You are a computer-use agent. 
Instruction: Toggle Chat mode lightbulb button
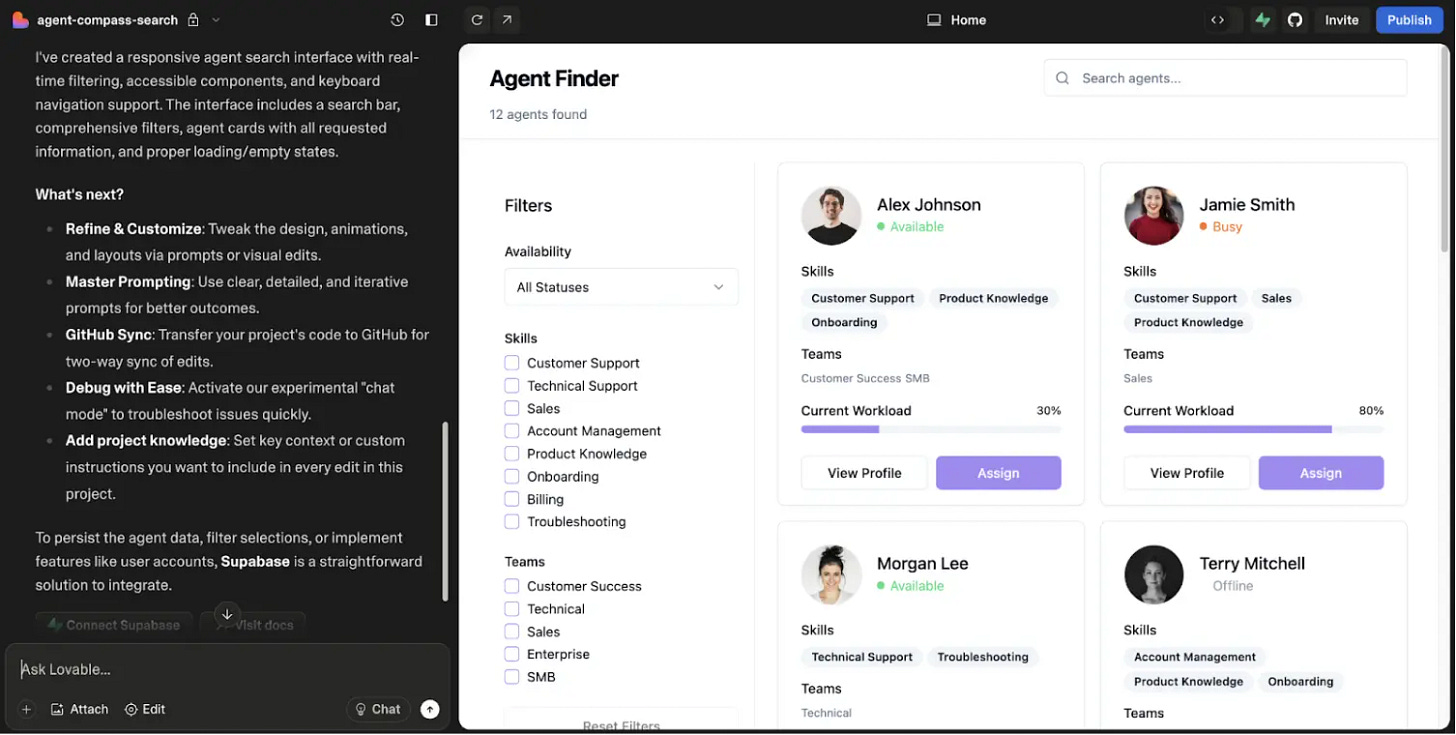(x=378, y=709)
